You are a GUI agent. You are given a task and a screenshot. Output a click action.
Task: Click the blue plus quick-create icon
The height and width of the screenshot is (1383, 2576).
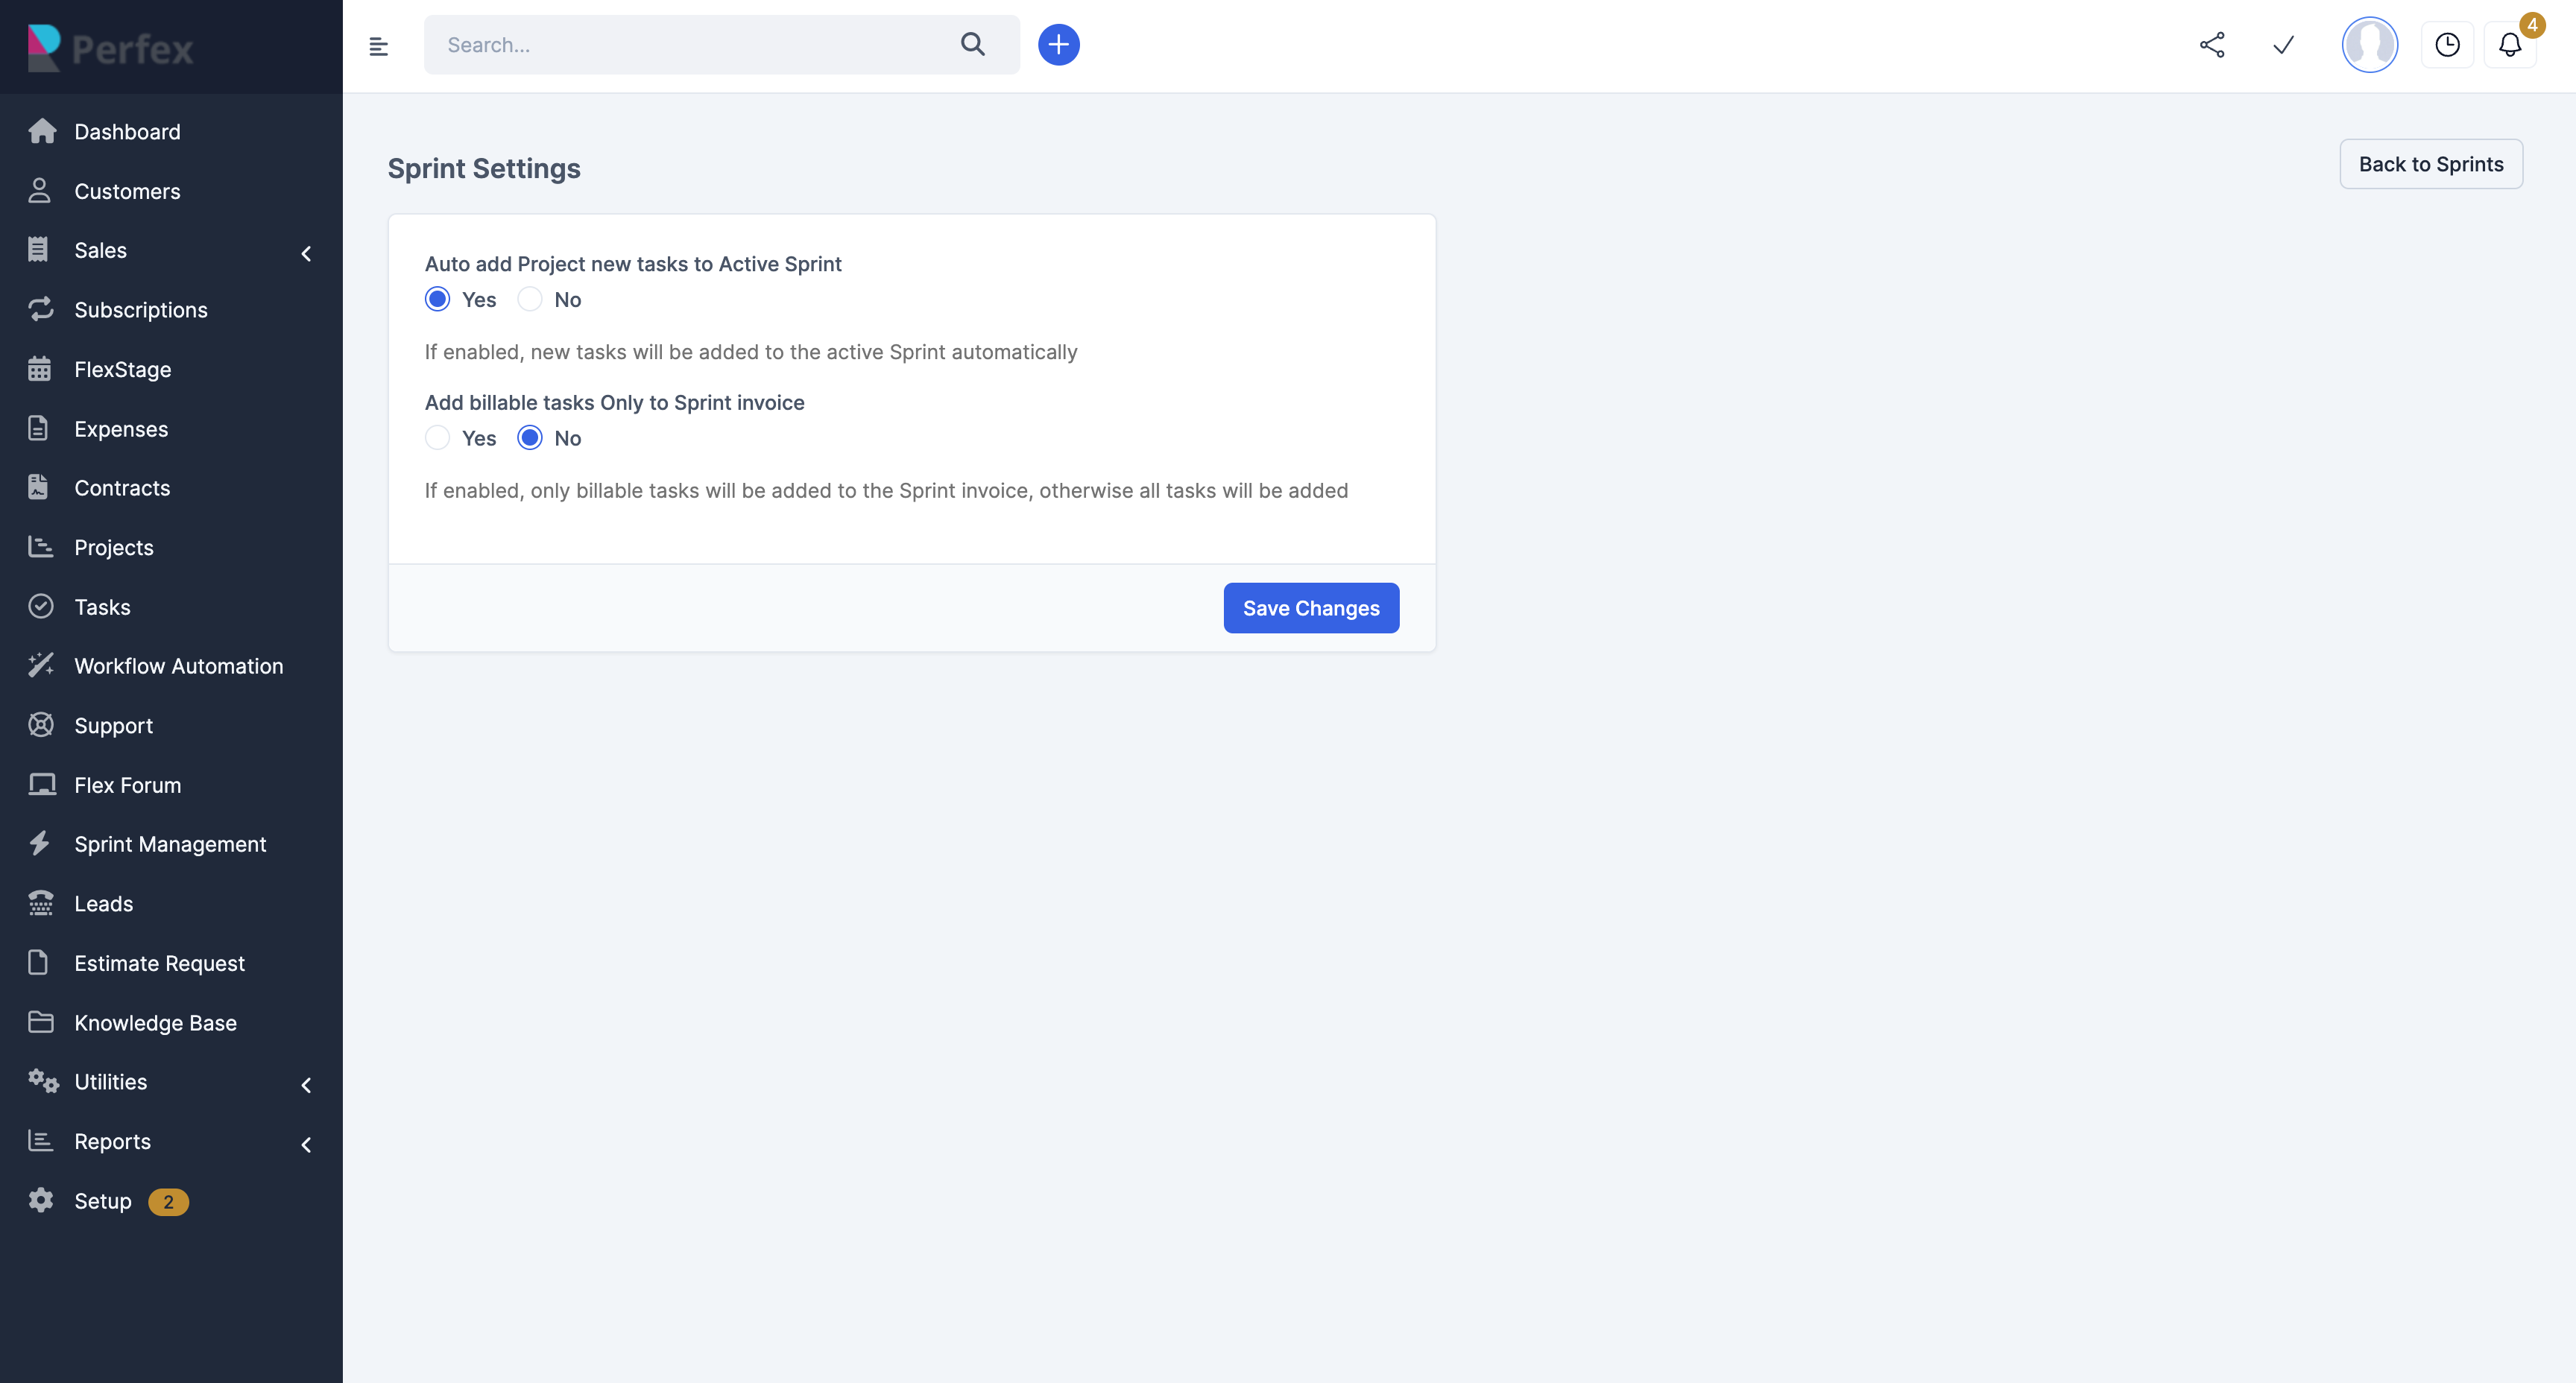coord(1058,45)
